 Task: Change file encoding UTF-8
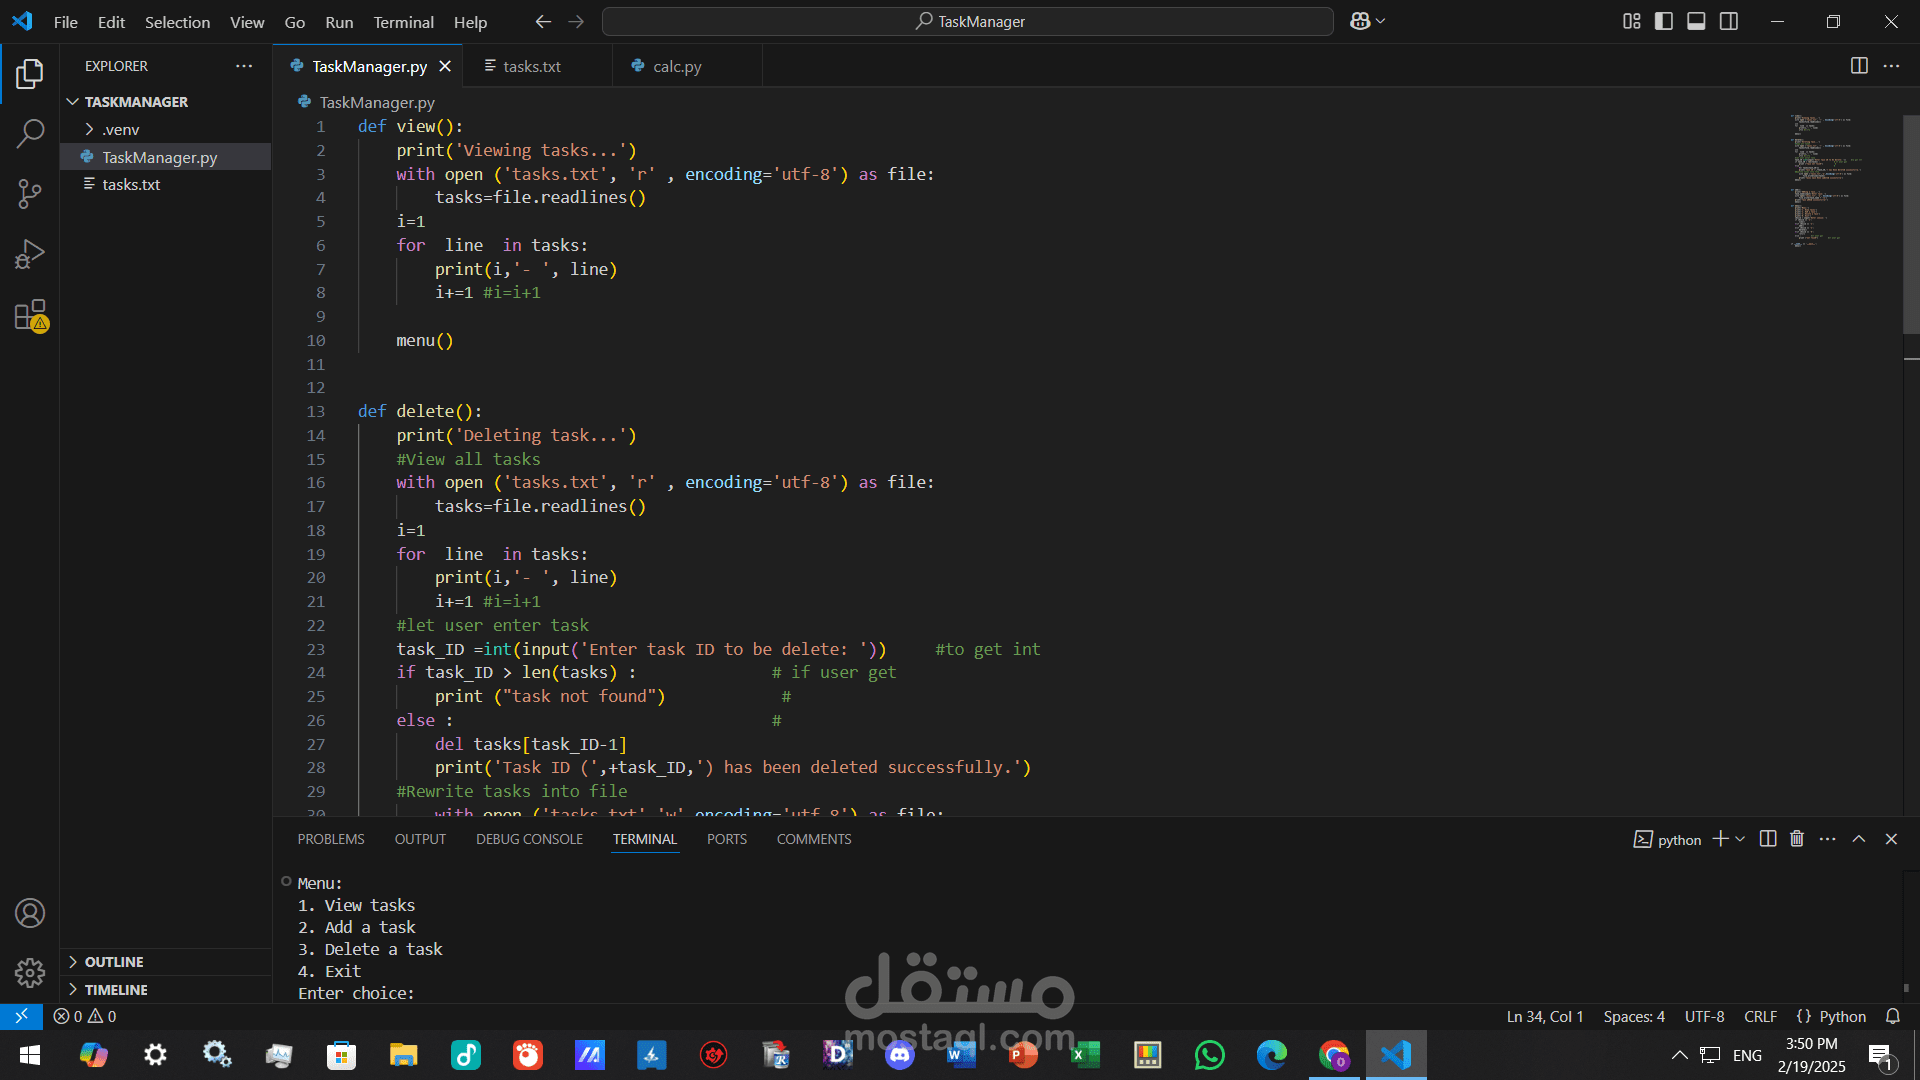coord(1704,1016)
